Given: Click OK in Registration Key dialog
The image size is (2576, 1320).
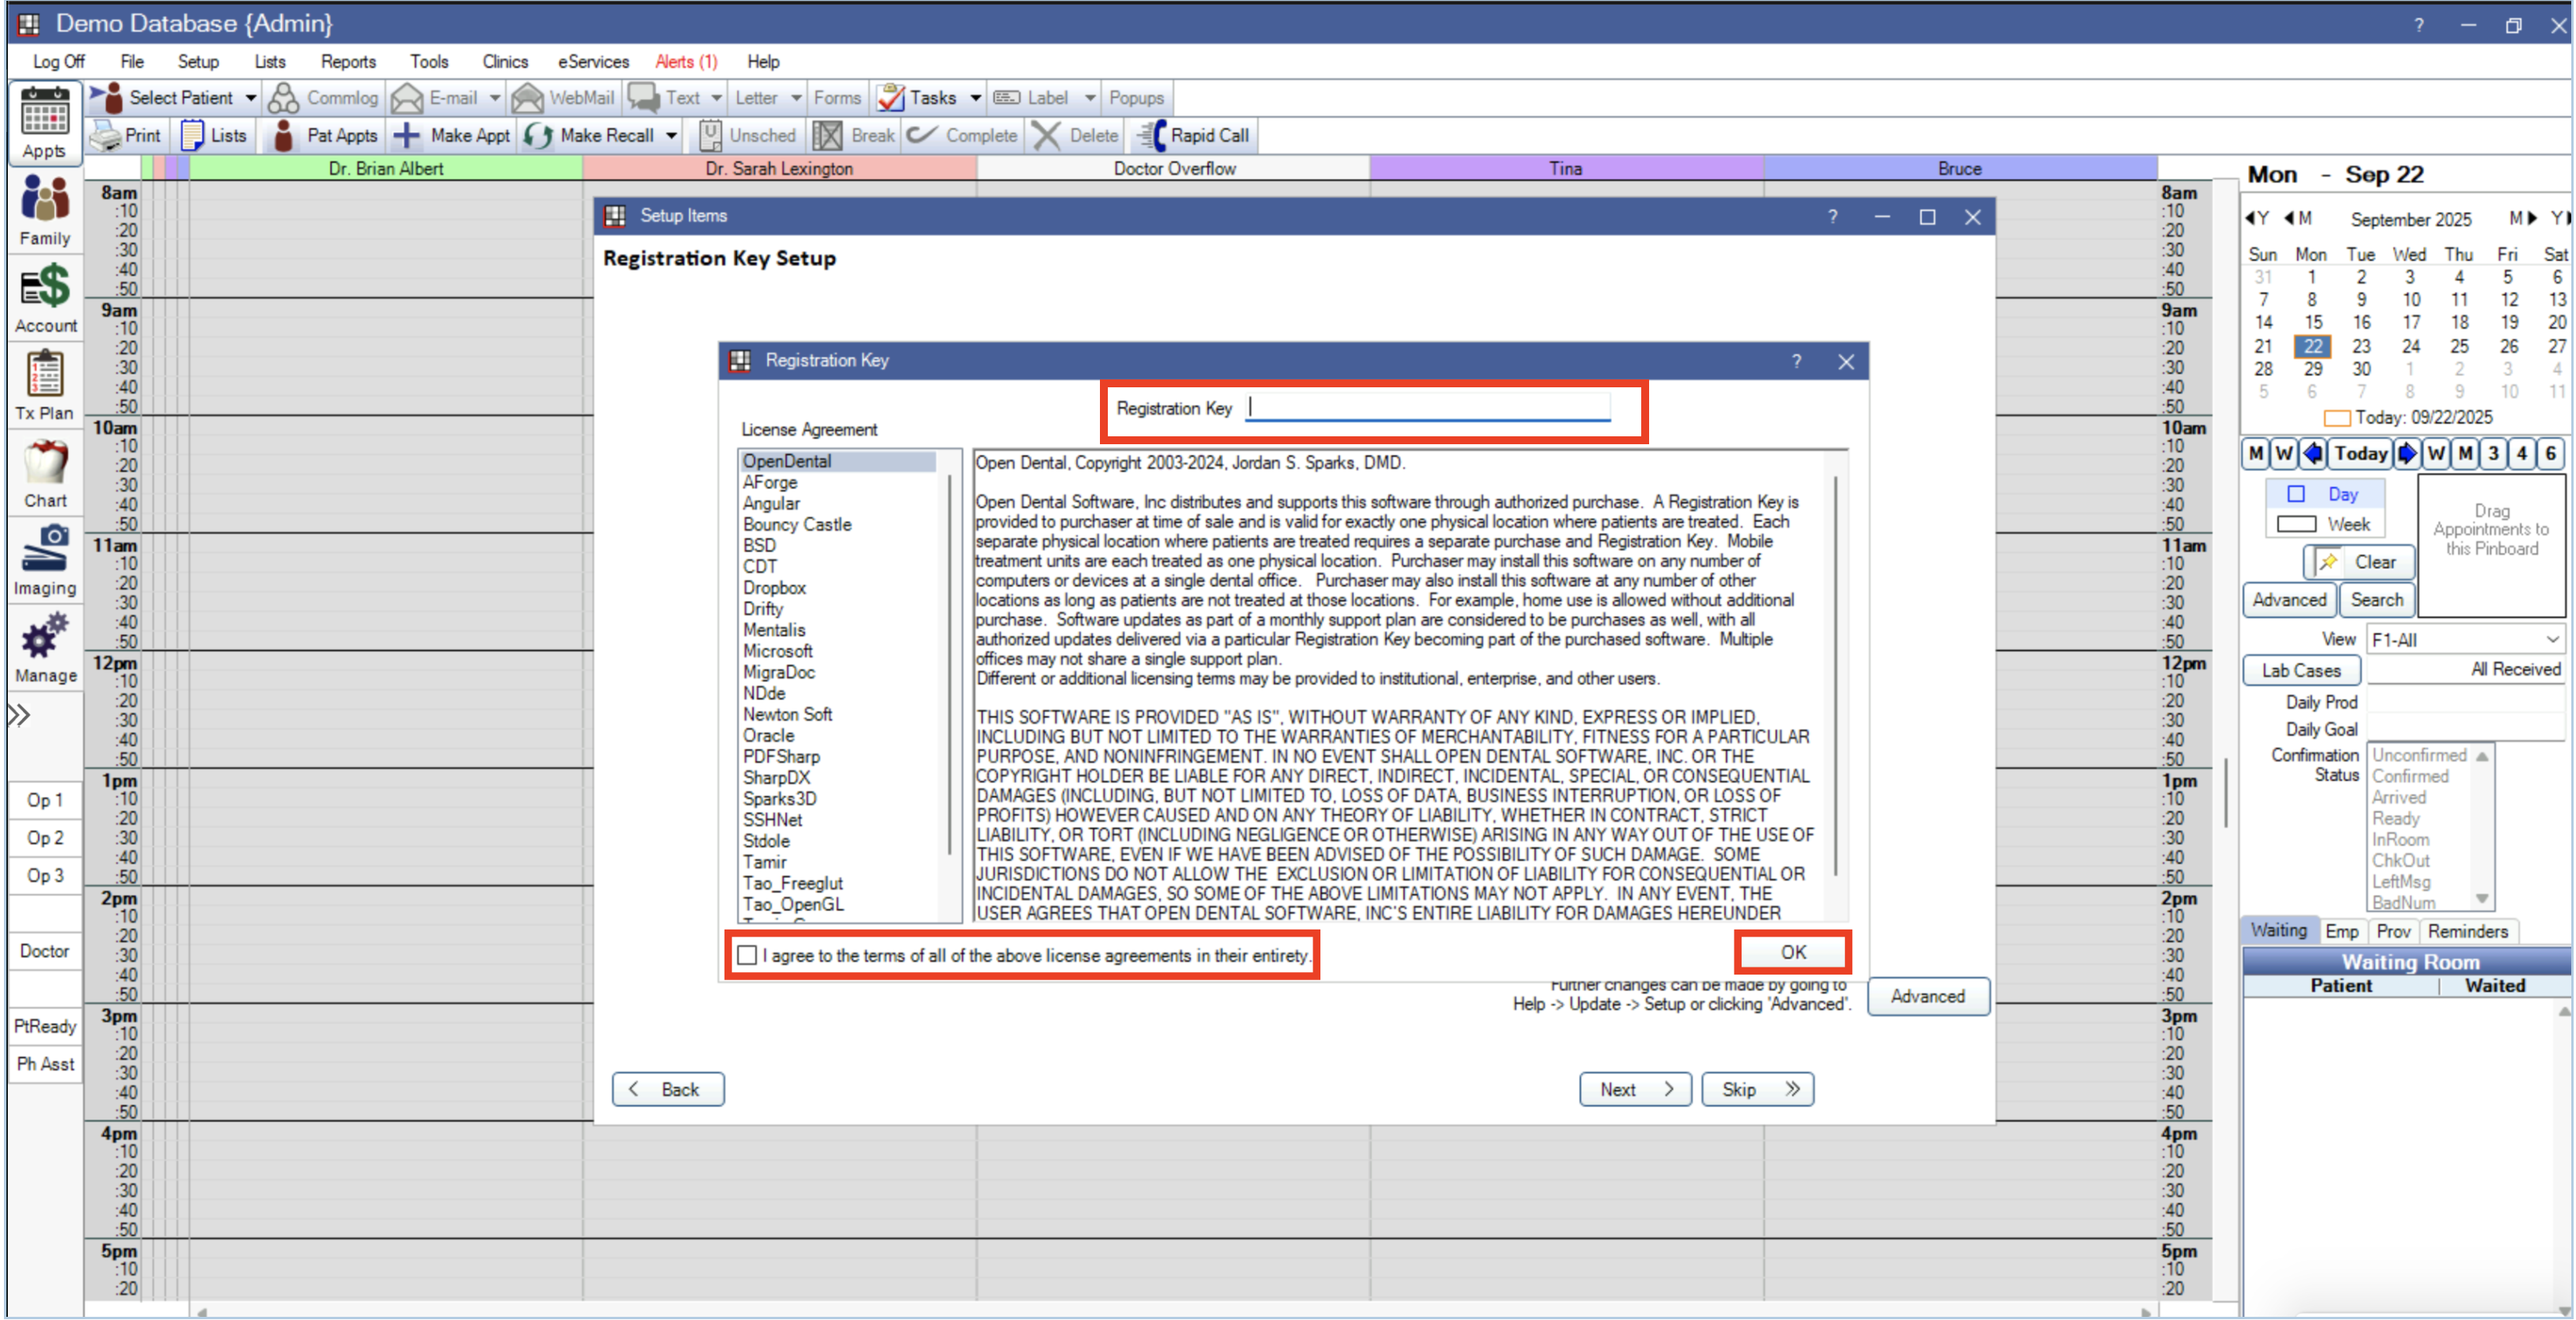Looking at the screenshot, I should click(x=1792, y=952).
